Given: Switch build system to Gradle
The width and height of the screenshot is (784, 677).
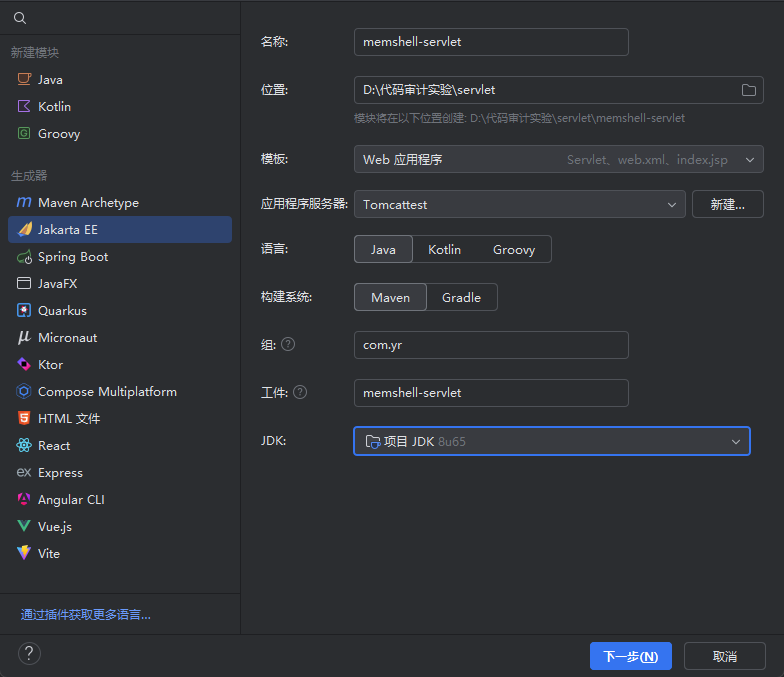Looking at the screenshot, I should [x=461, y=297].
